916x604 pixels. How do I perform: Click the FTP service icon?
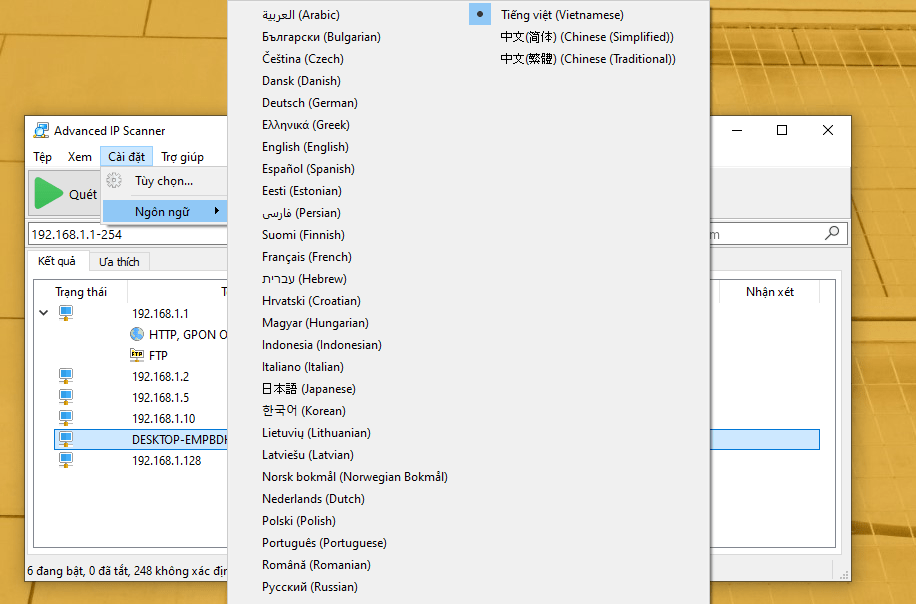[137, 355]
